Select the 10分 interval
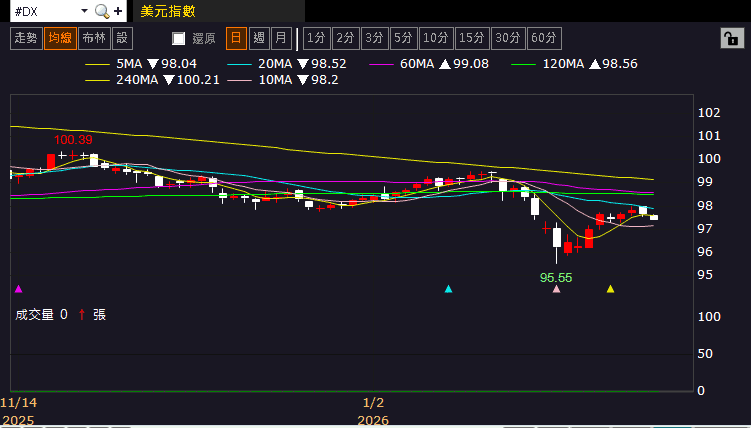The image size is (751, 428). (x=436, y=38)
